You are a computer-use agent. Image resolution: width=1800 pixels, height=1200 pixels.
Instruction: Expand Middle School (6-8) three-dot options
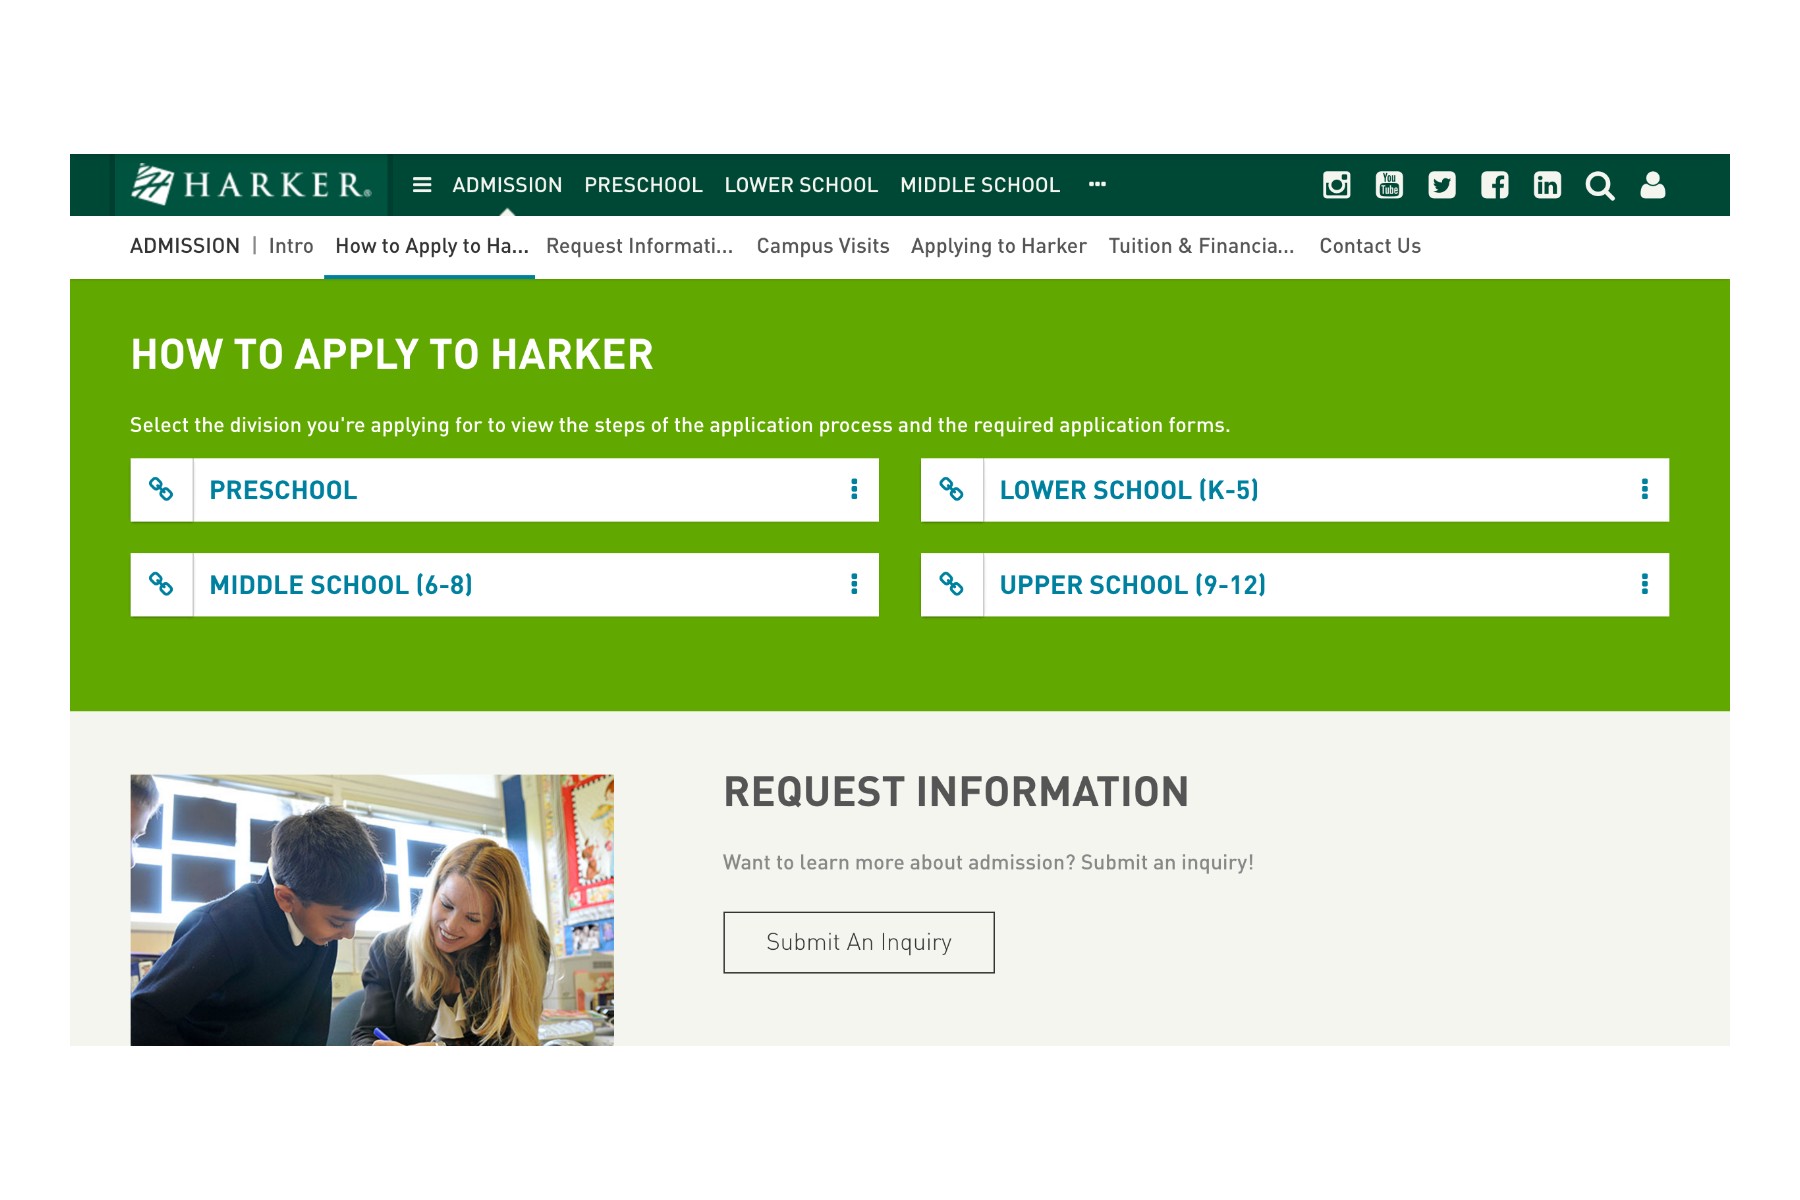point(854,584)
